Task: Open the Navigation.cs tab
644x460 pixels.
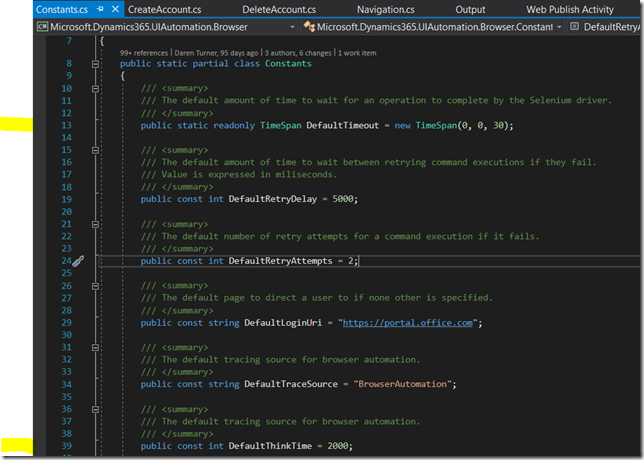Action: tap(385, 9)
